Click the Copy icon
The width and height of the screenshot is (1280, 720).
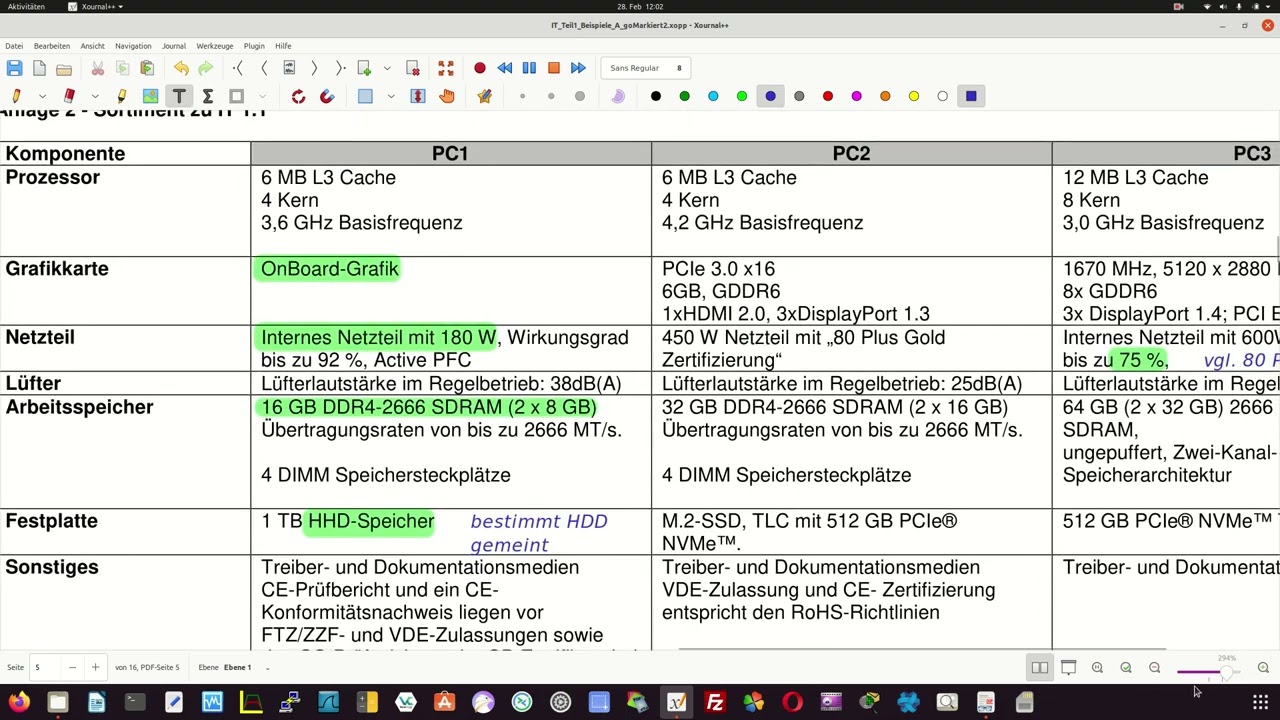click(x=122, y=68)
